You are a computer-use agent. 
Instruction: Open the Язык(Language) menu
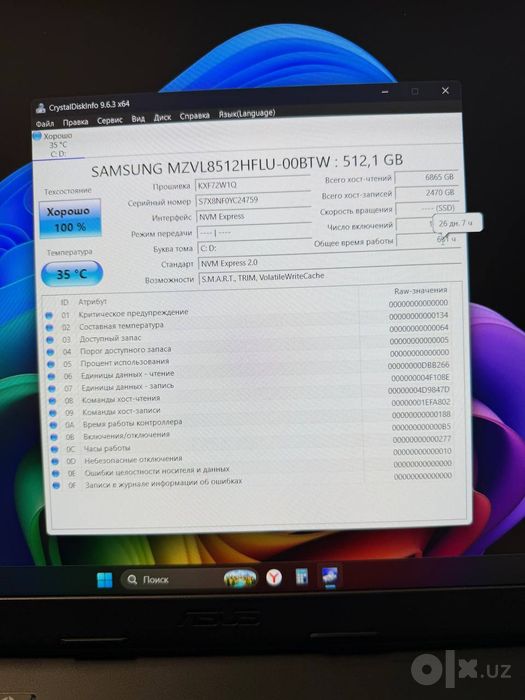tap(247, 113)
